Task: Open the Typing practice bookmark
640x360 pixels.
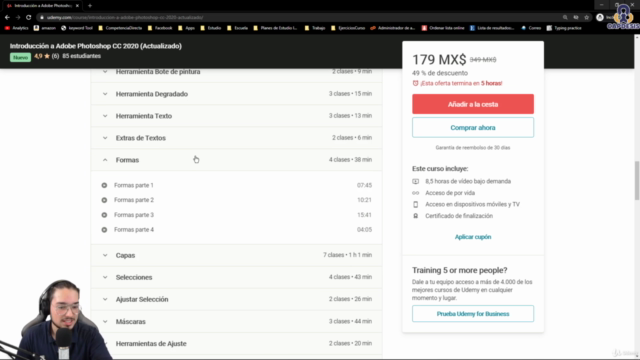Action: (x=564, y=28)
